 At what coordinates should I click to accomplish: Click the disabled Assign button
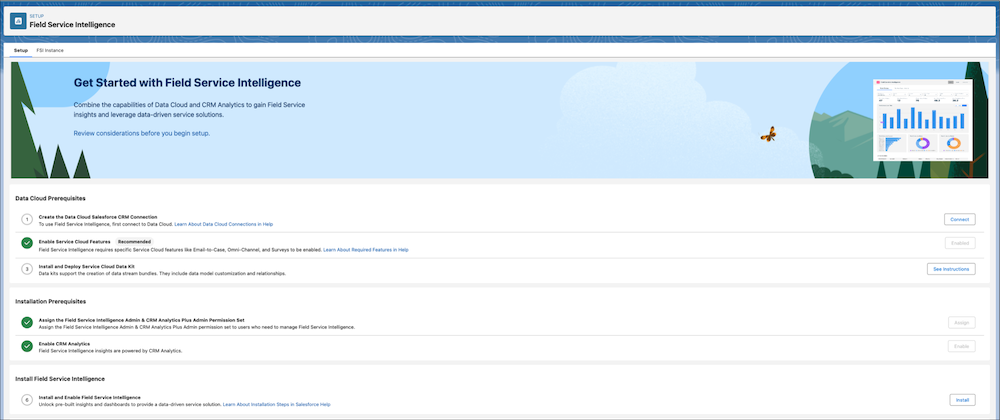(x=961, y=322)
